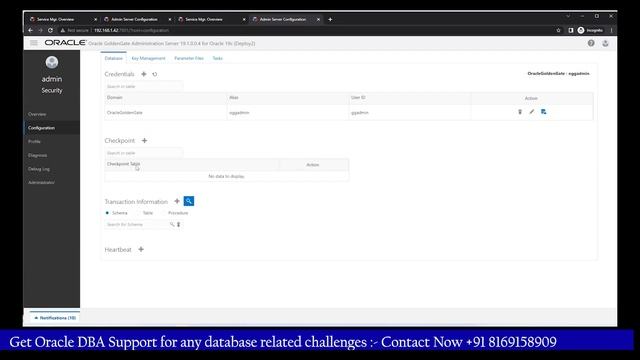
Task: Click the Checkpoint search in table field
Action: [144, 153]
